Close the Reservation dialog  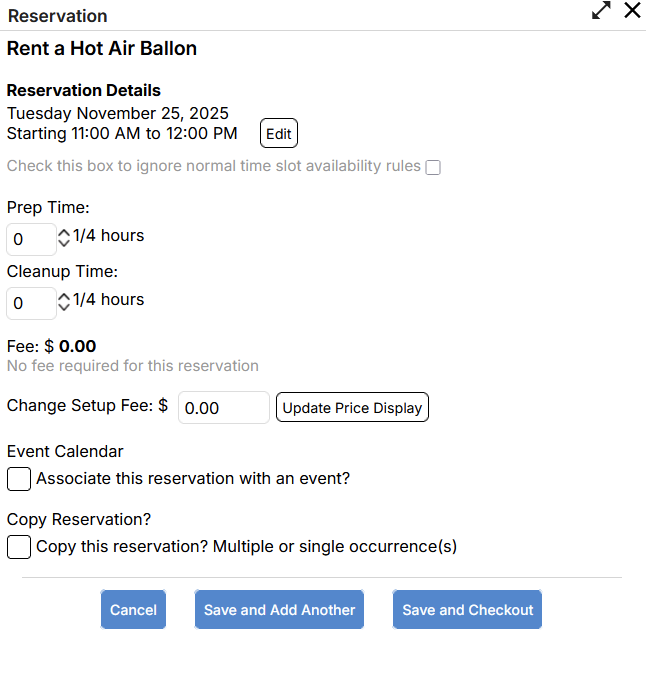click(632, 11)
